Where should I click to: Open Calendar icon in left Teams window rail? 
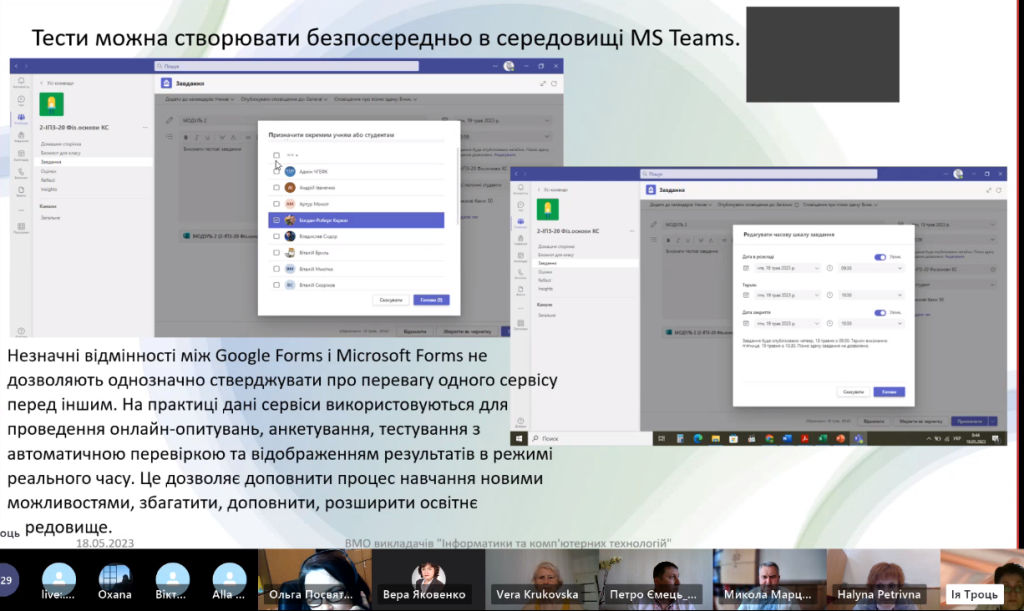pyautogui.click(x=21, y=155)
